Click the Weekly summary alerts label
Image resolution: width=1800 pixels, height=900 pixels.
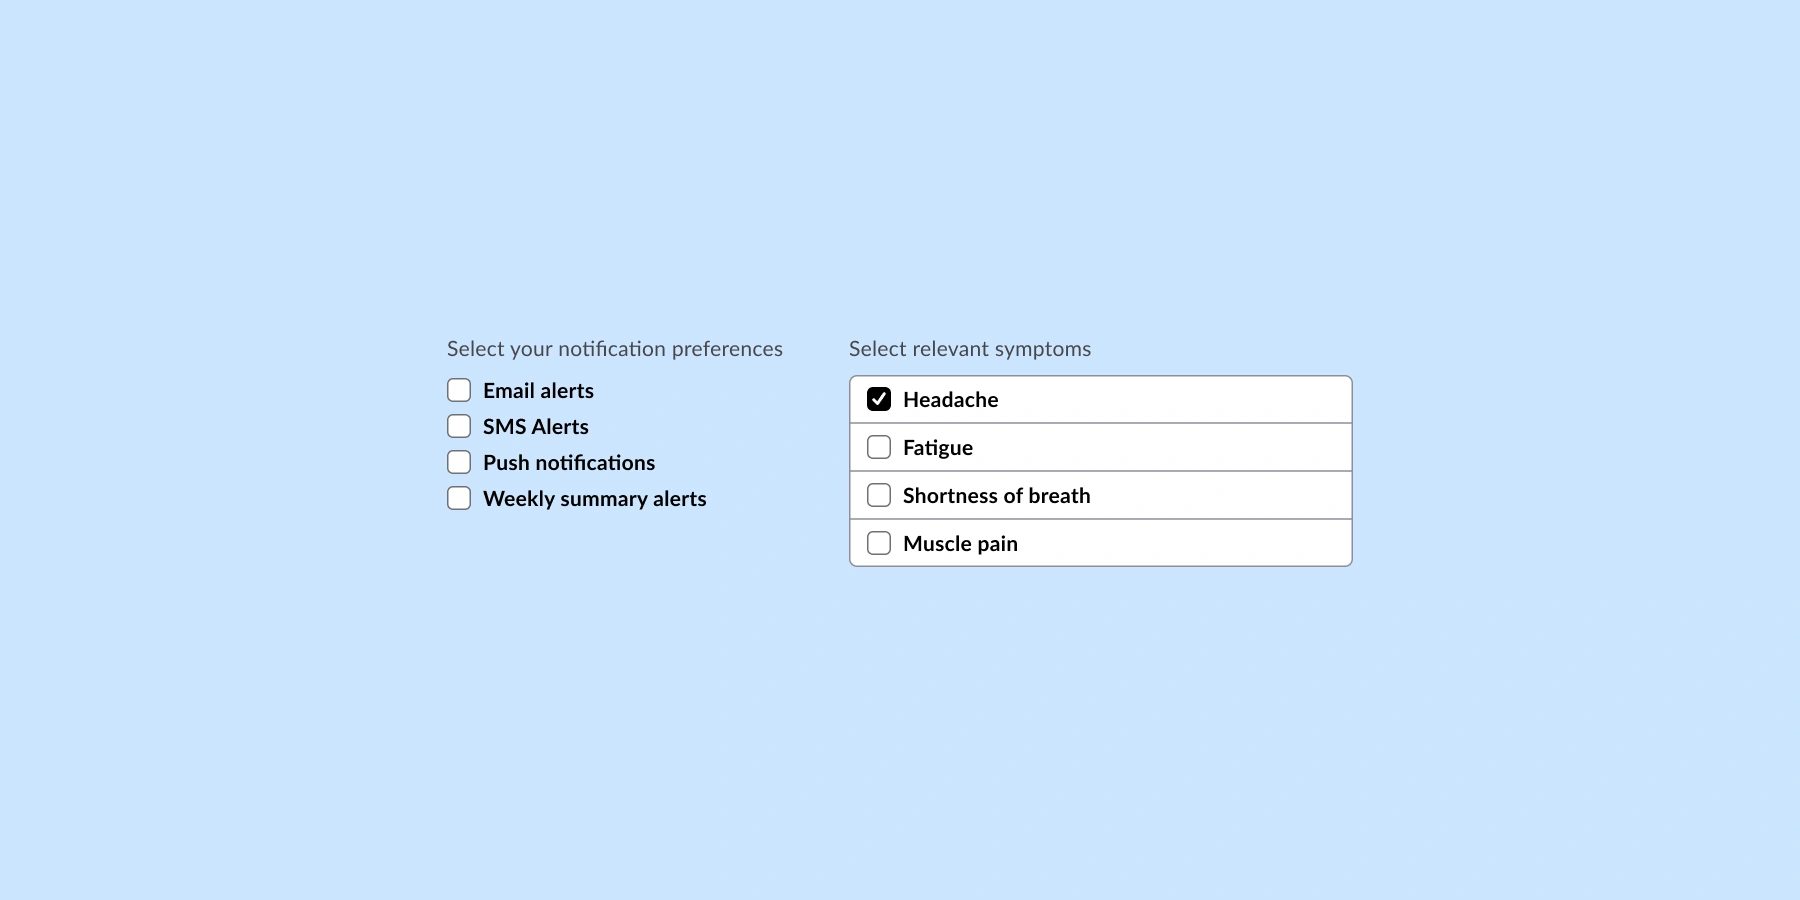click(x=595, y=498)
